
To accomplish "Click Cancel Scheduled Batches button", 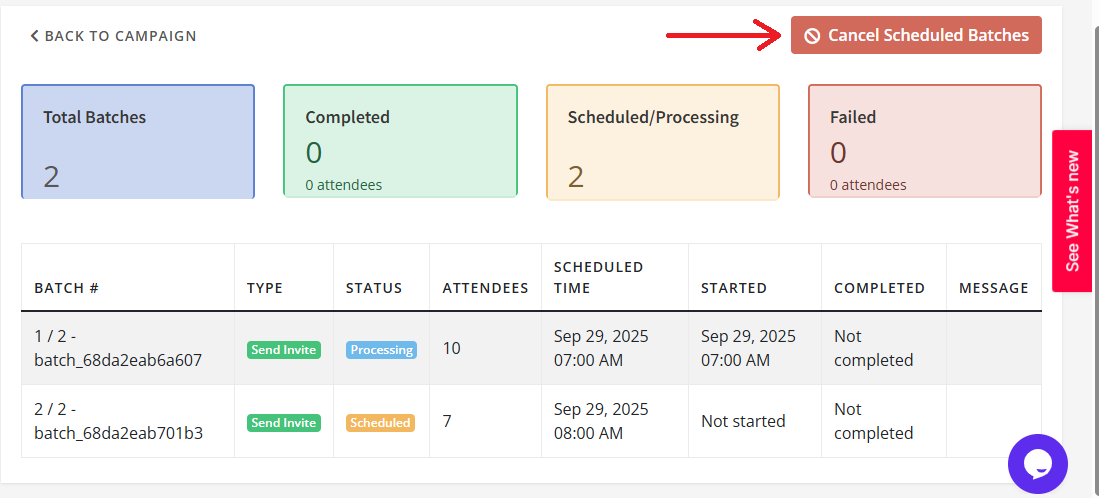I will pos(916,35).
